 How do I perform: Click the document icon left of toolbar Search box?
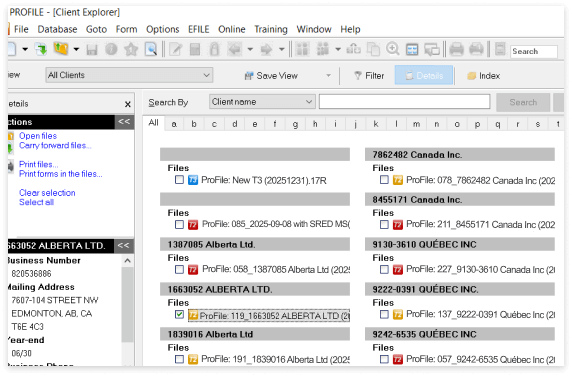click(500, 49)
